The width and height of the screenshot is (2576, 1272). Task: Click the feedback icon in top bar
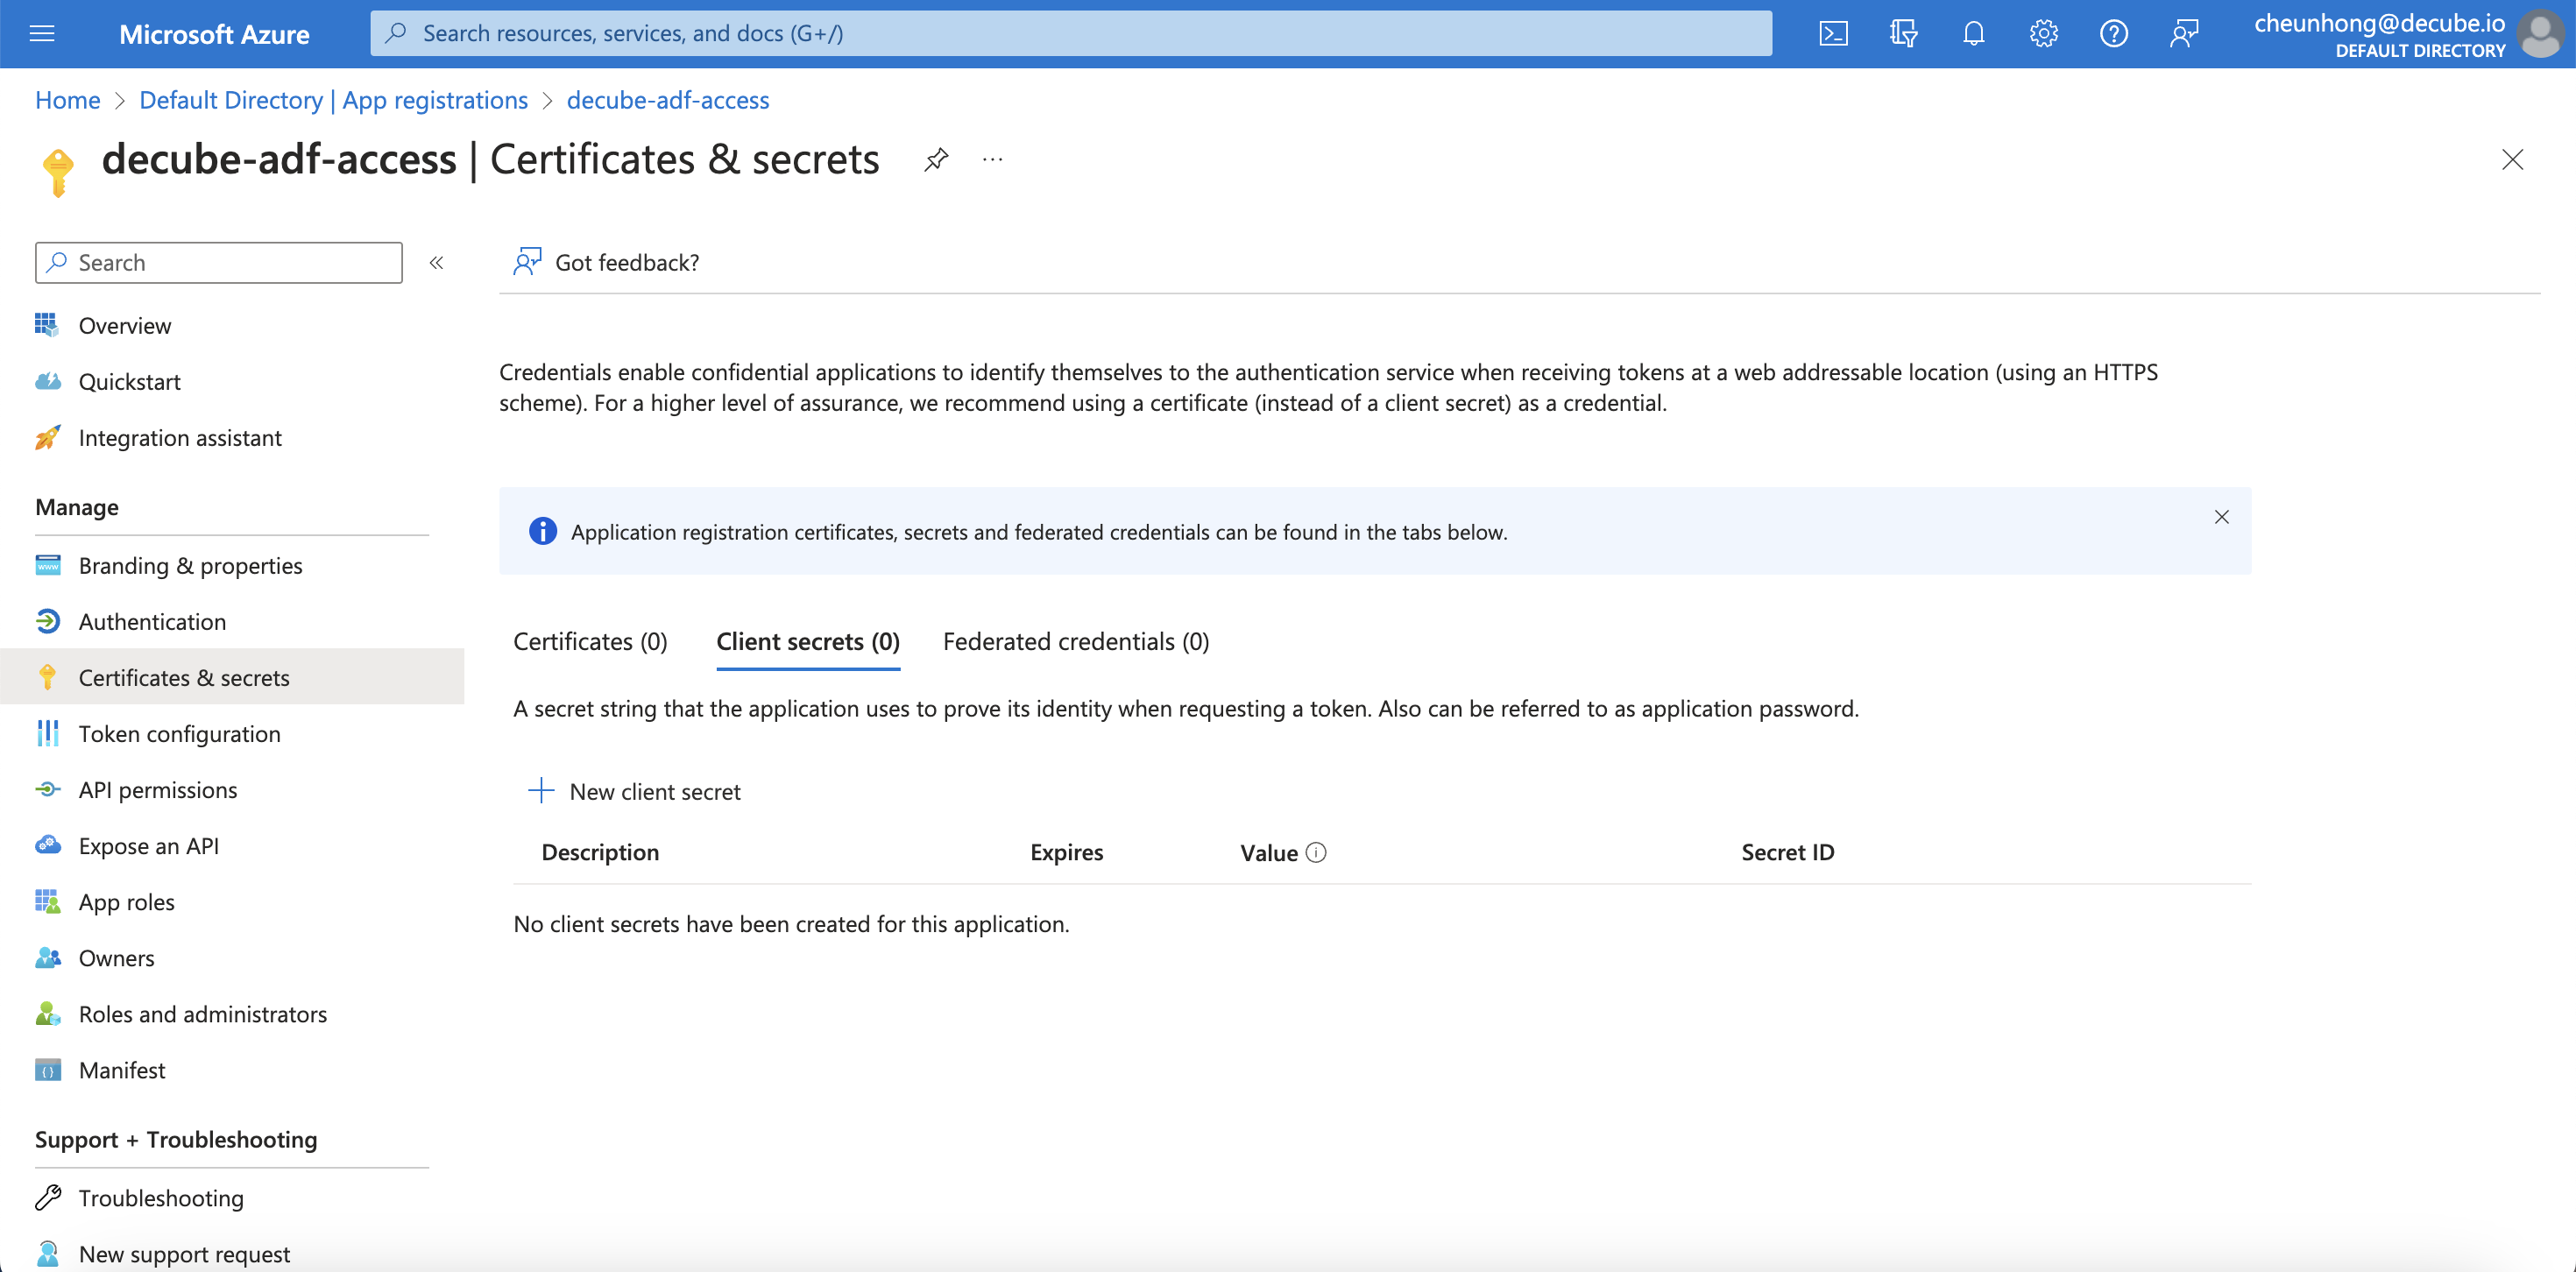click(x=2184, y=34)
